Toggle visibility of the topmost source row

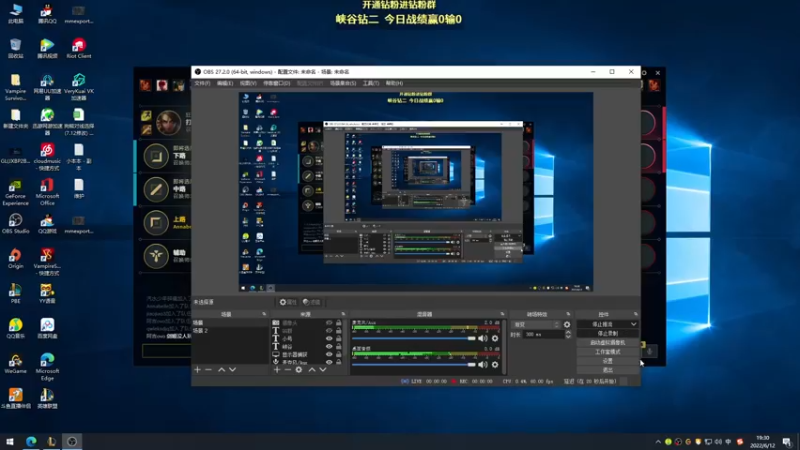[329, 323]
